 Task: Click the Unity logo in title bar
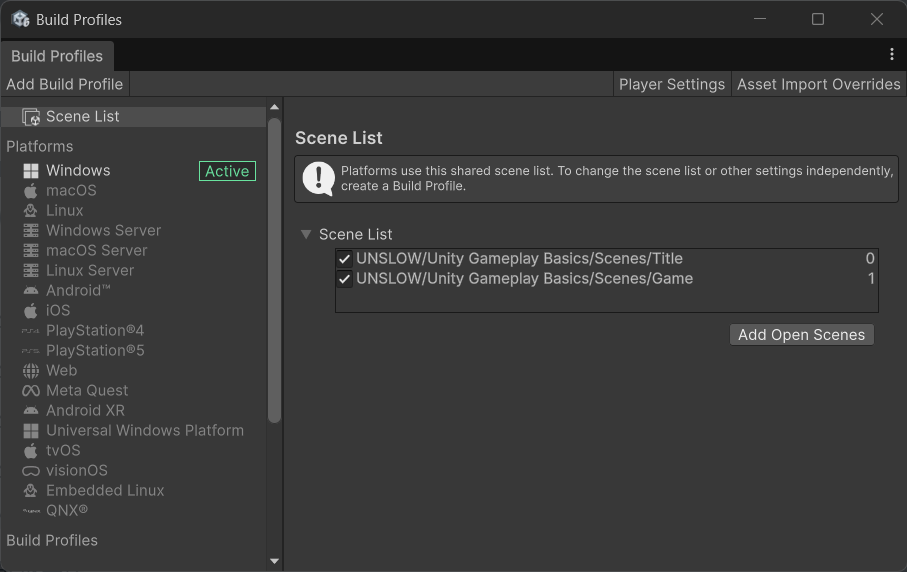[21, 19]
